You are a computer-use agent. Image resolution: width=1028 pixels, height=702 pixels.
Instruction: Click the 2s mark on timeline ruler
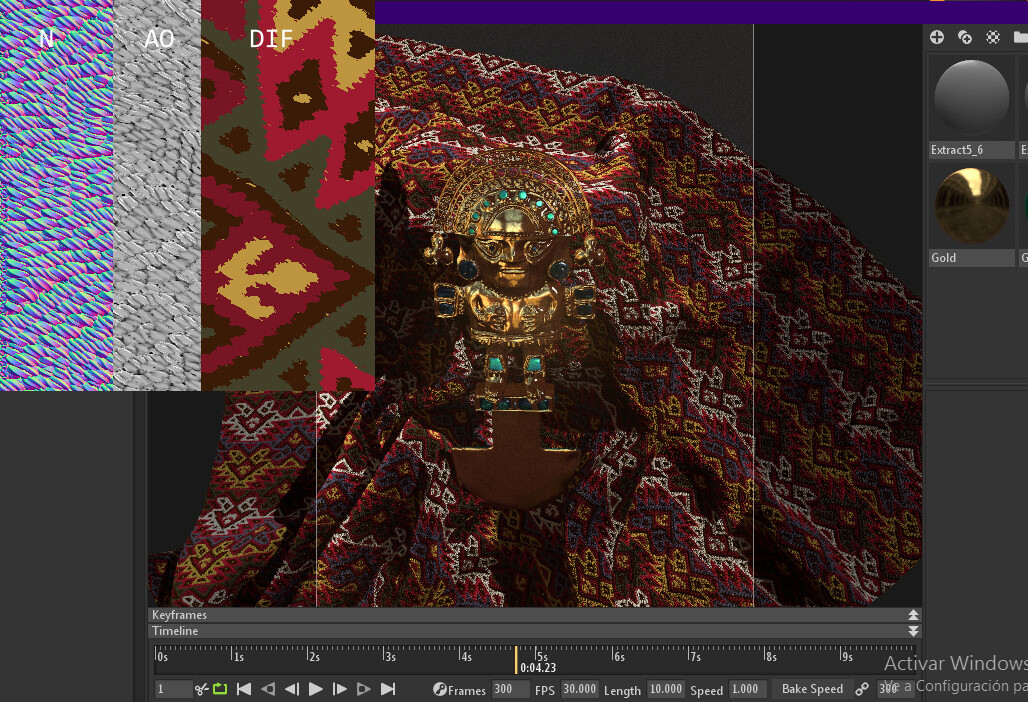click(313, 656)
